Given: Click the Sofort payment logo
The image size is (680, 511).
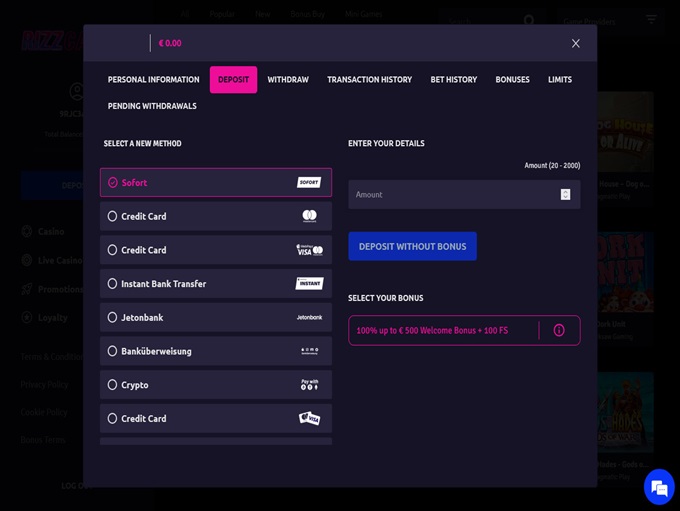Looking at the screenshot, I should (x=309, y=183).
